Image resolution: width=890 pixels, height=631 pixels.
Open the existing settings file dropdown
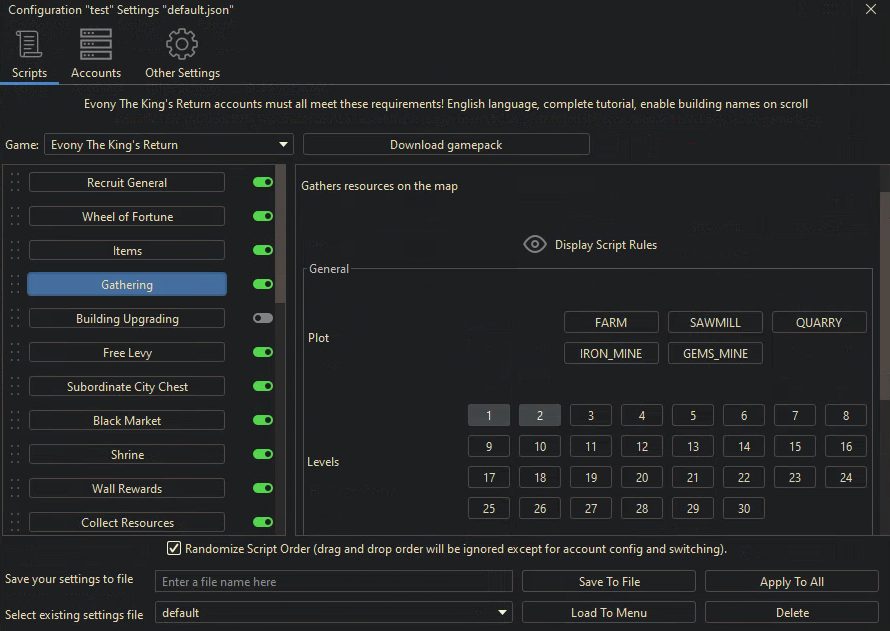tap(502, 613)
